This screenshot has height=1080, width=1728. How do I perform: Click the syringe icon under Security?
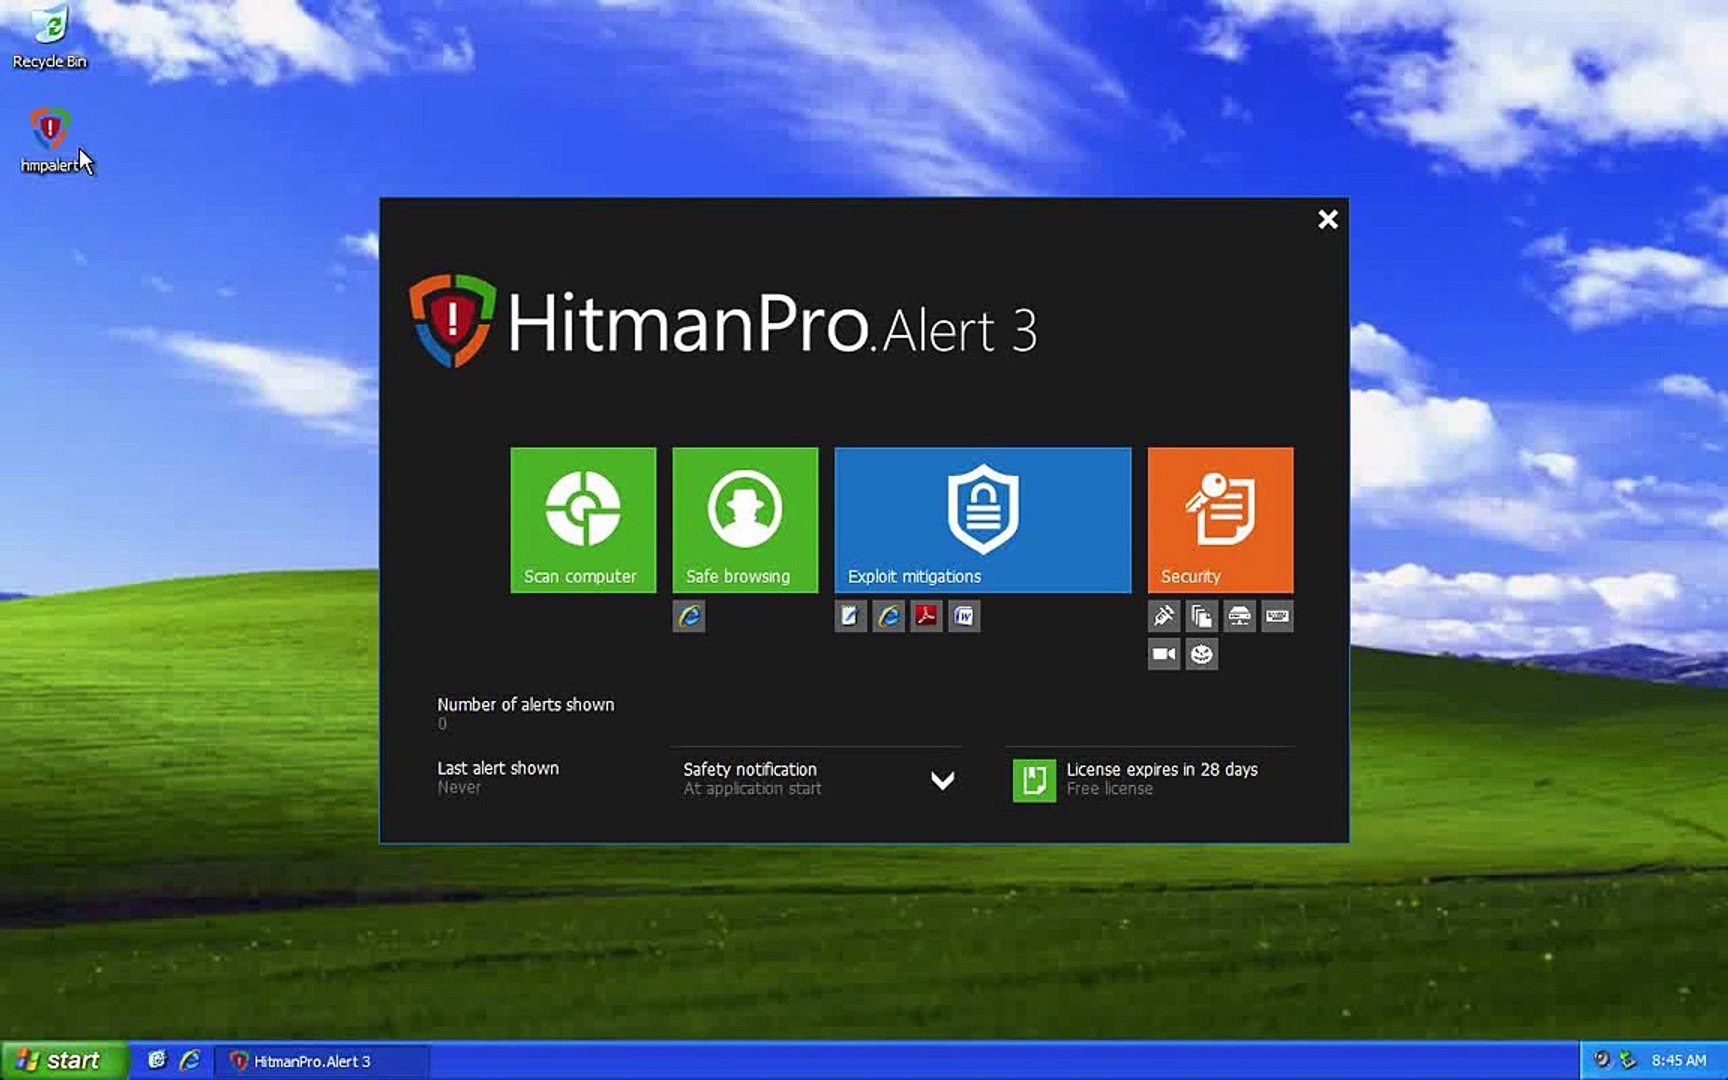tap(1164, 616)
